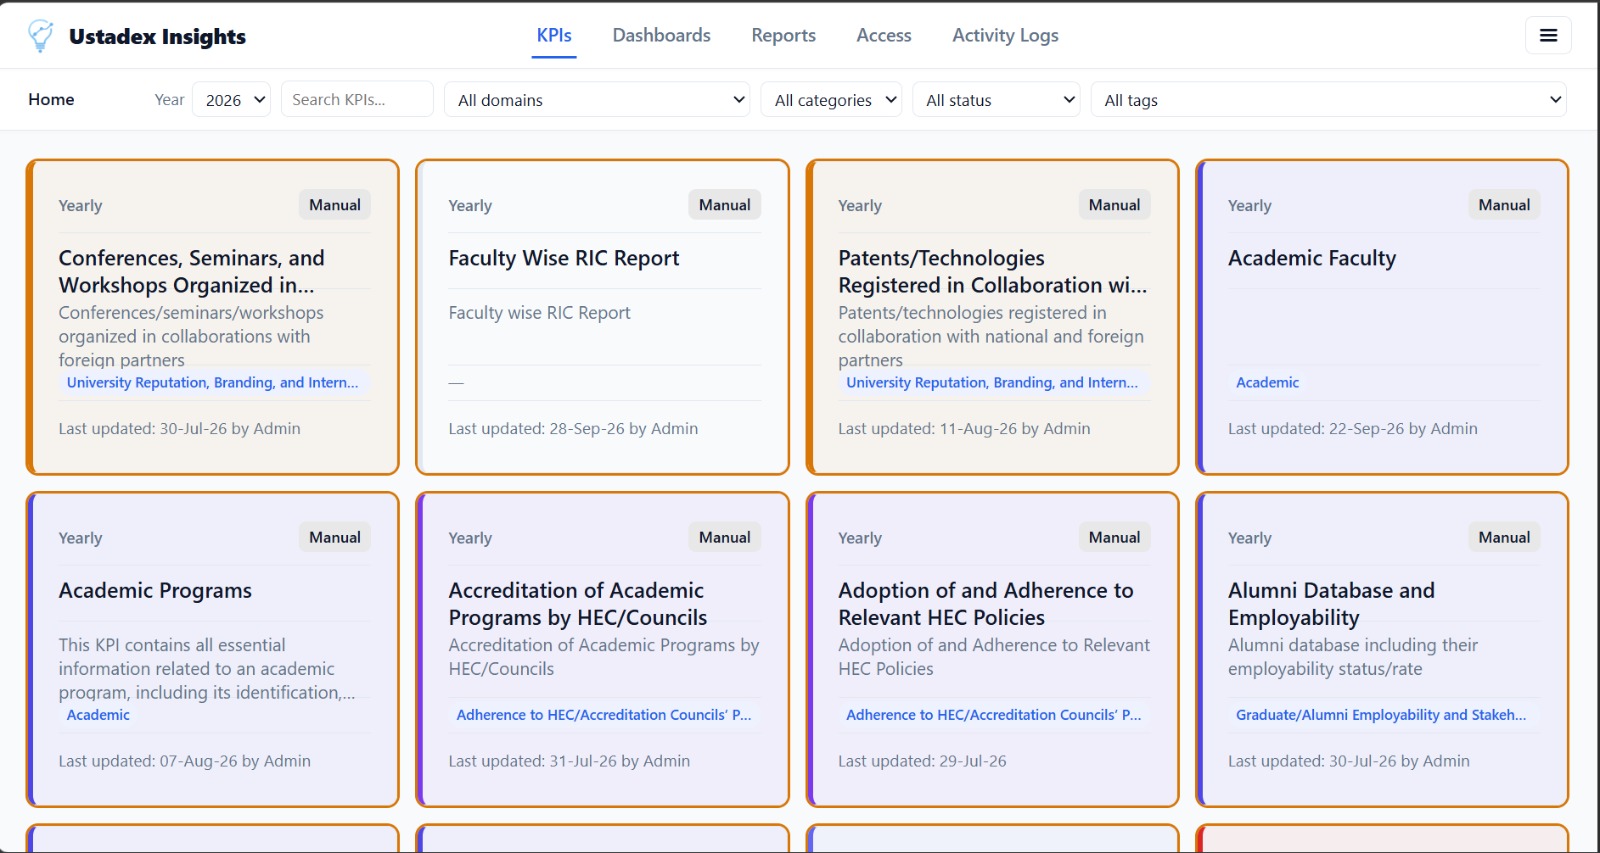1600x853 pixels.
Task: Open the All tags dropdown
Action: (x=1328, y=99)
